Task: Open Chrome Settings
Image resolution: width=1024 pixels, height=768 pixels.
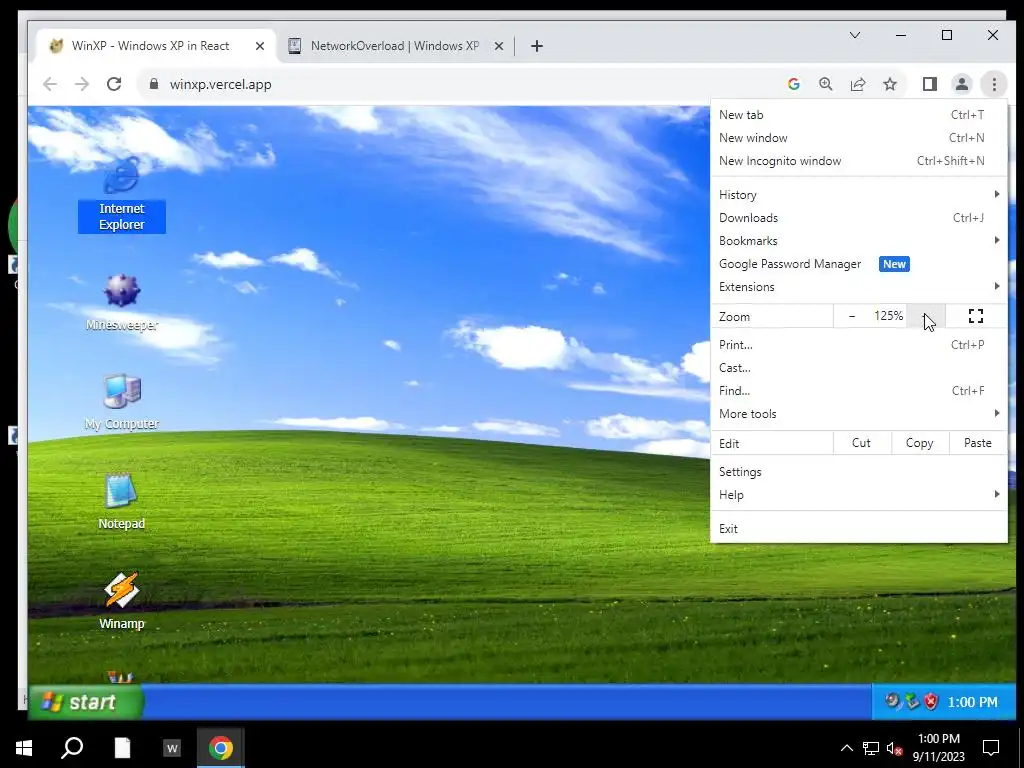Action: coord(859,472)
